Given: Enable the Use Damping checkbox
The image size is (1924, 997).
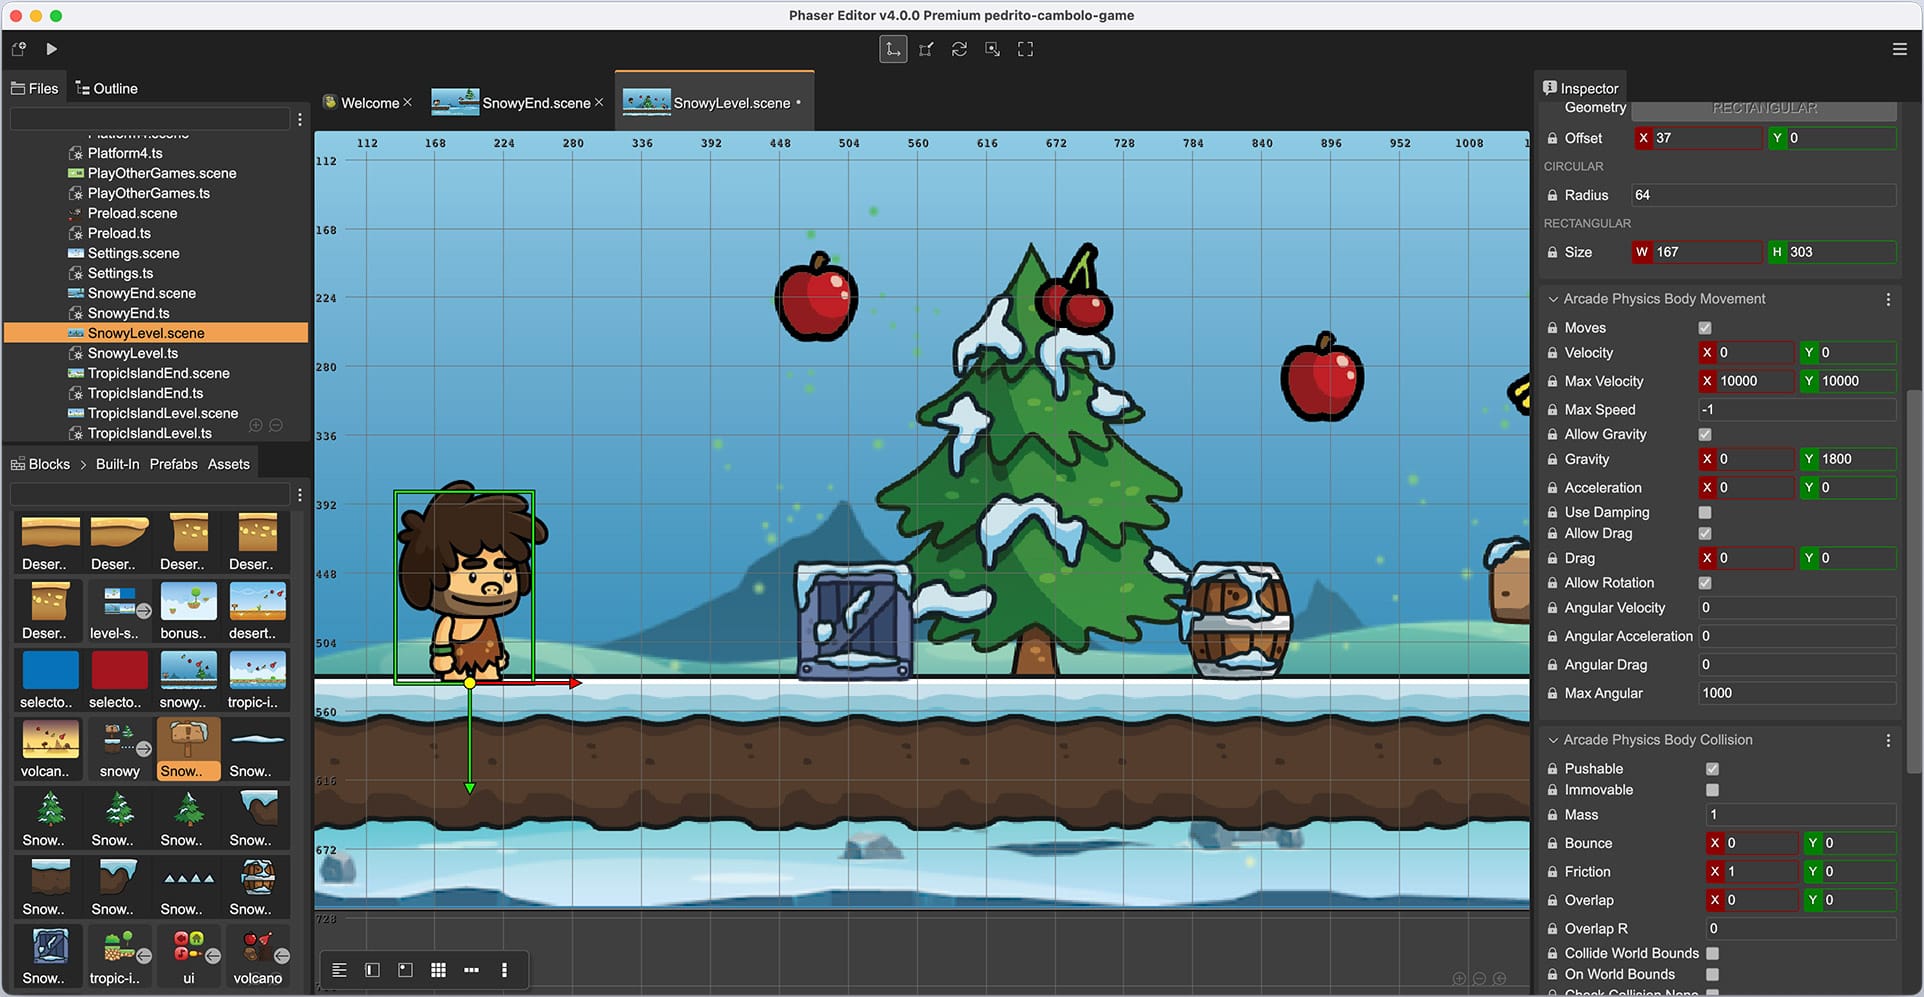Looking at the screenshot, I should coord(1705,513).
